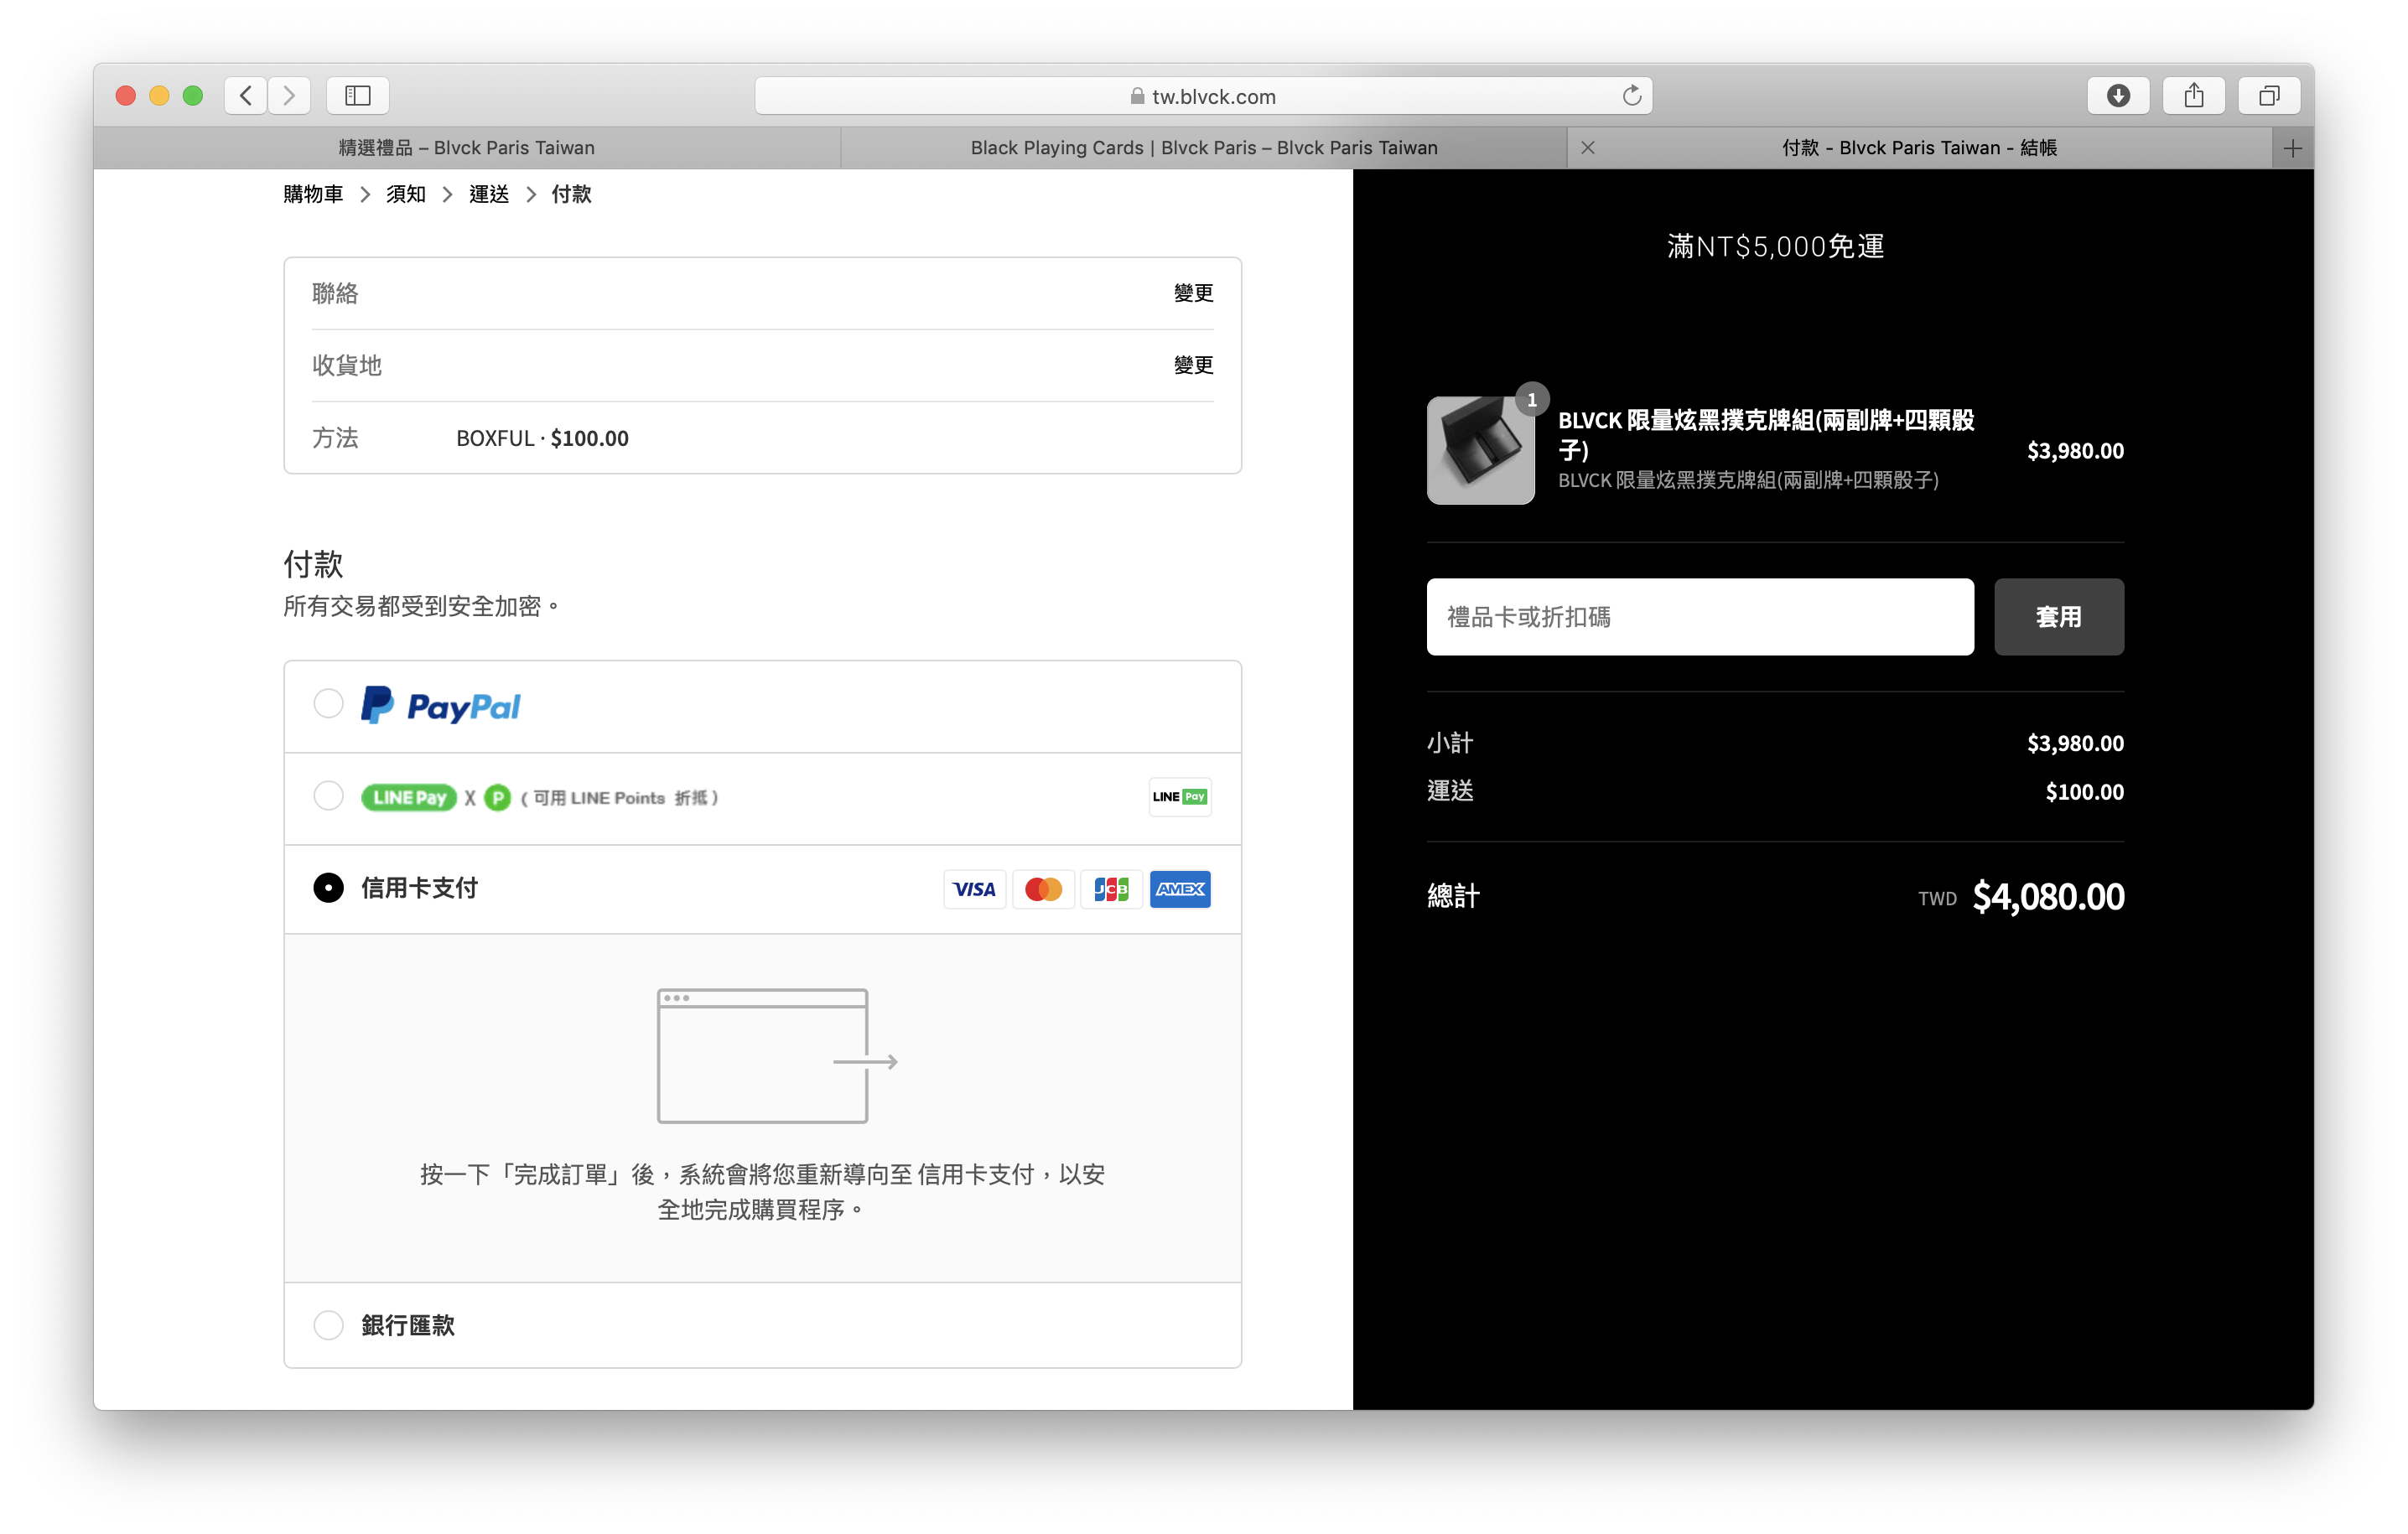This screenshot has height=1534, width=2408.
Task: Click the TWD currency label
Action: point(1937,898)
